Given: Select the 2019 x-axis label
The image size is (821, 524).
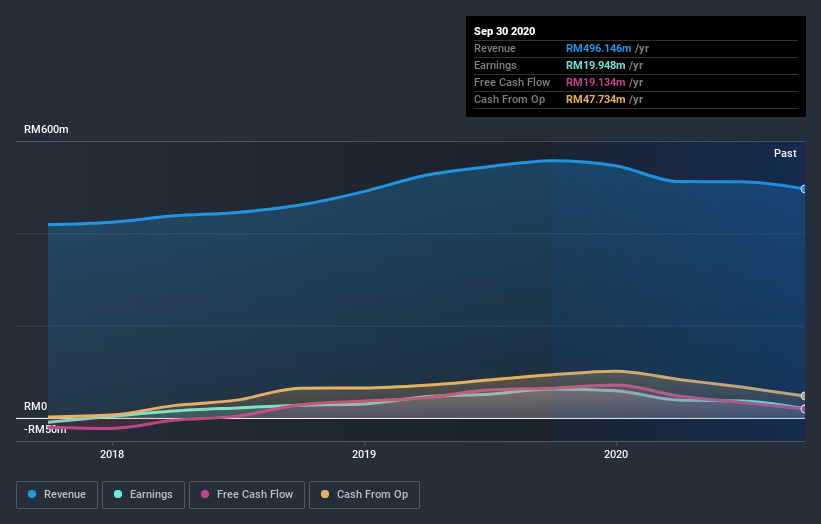Looking at the screenshot, I should [364, 454].
